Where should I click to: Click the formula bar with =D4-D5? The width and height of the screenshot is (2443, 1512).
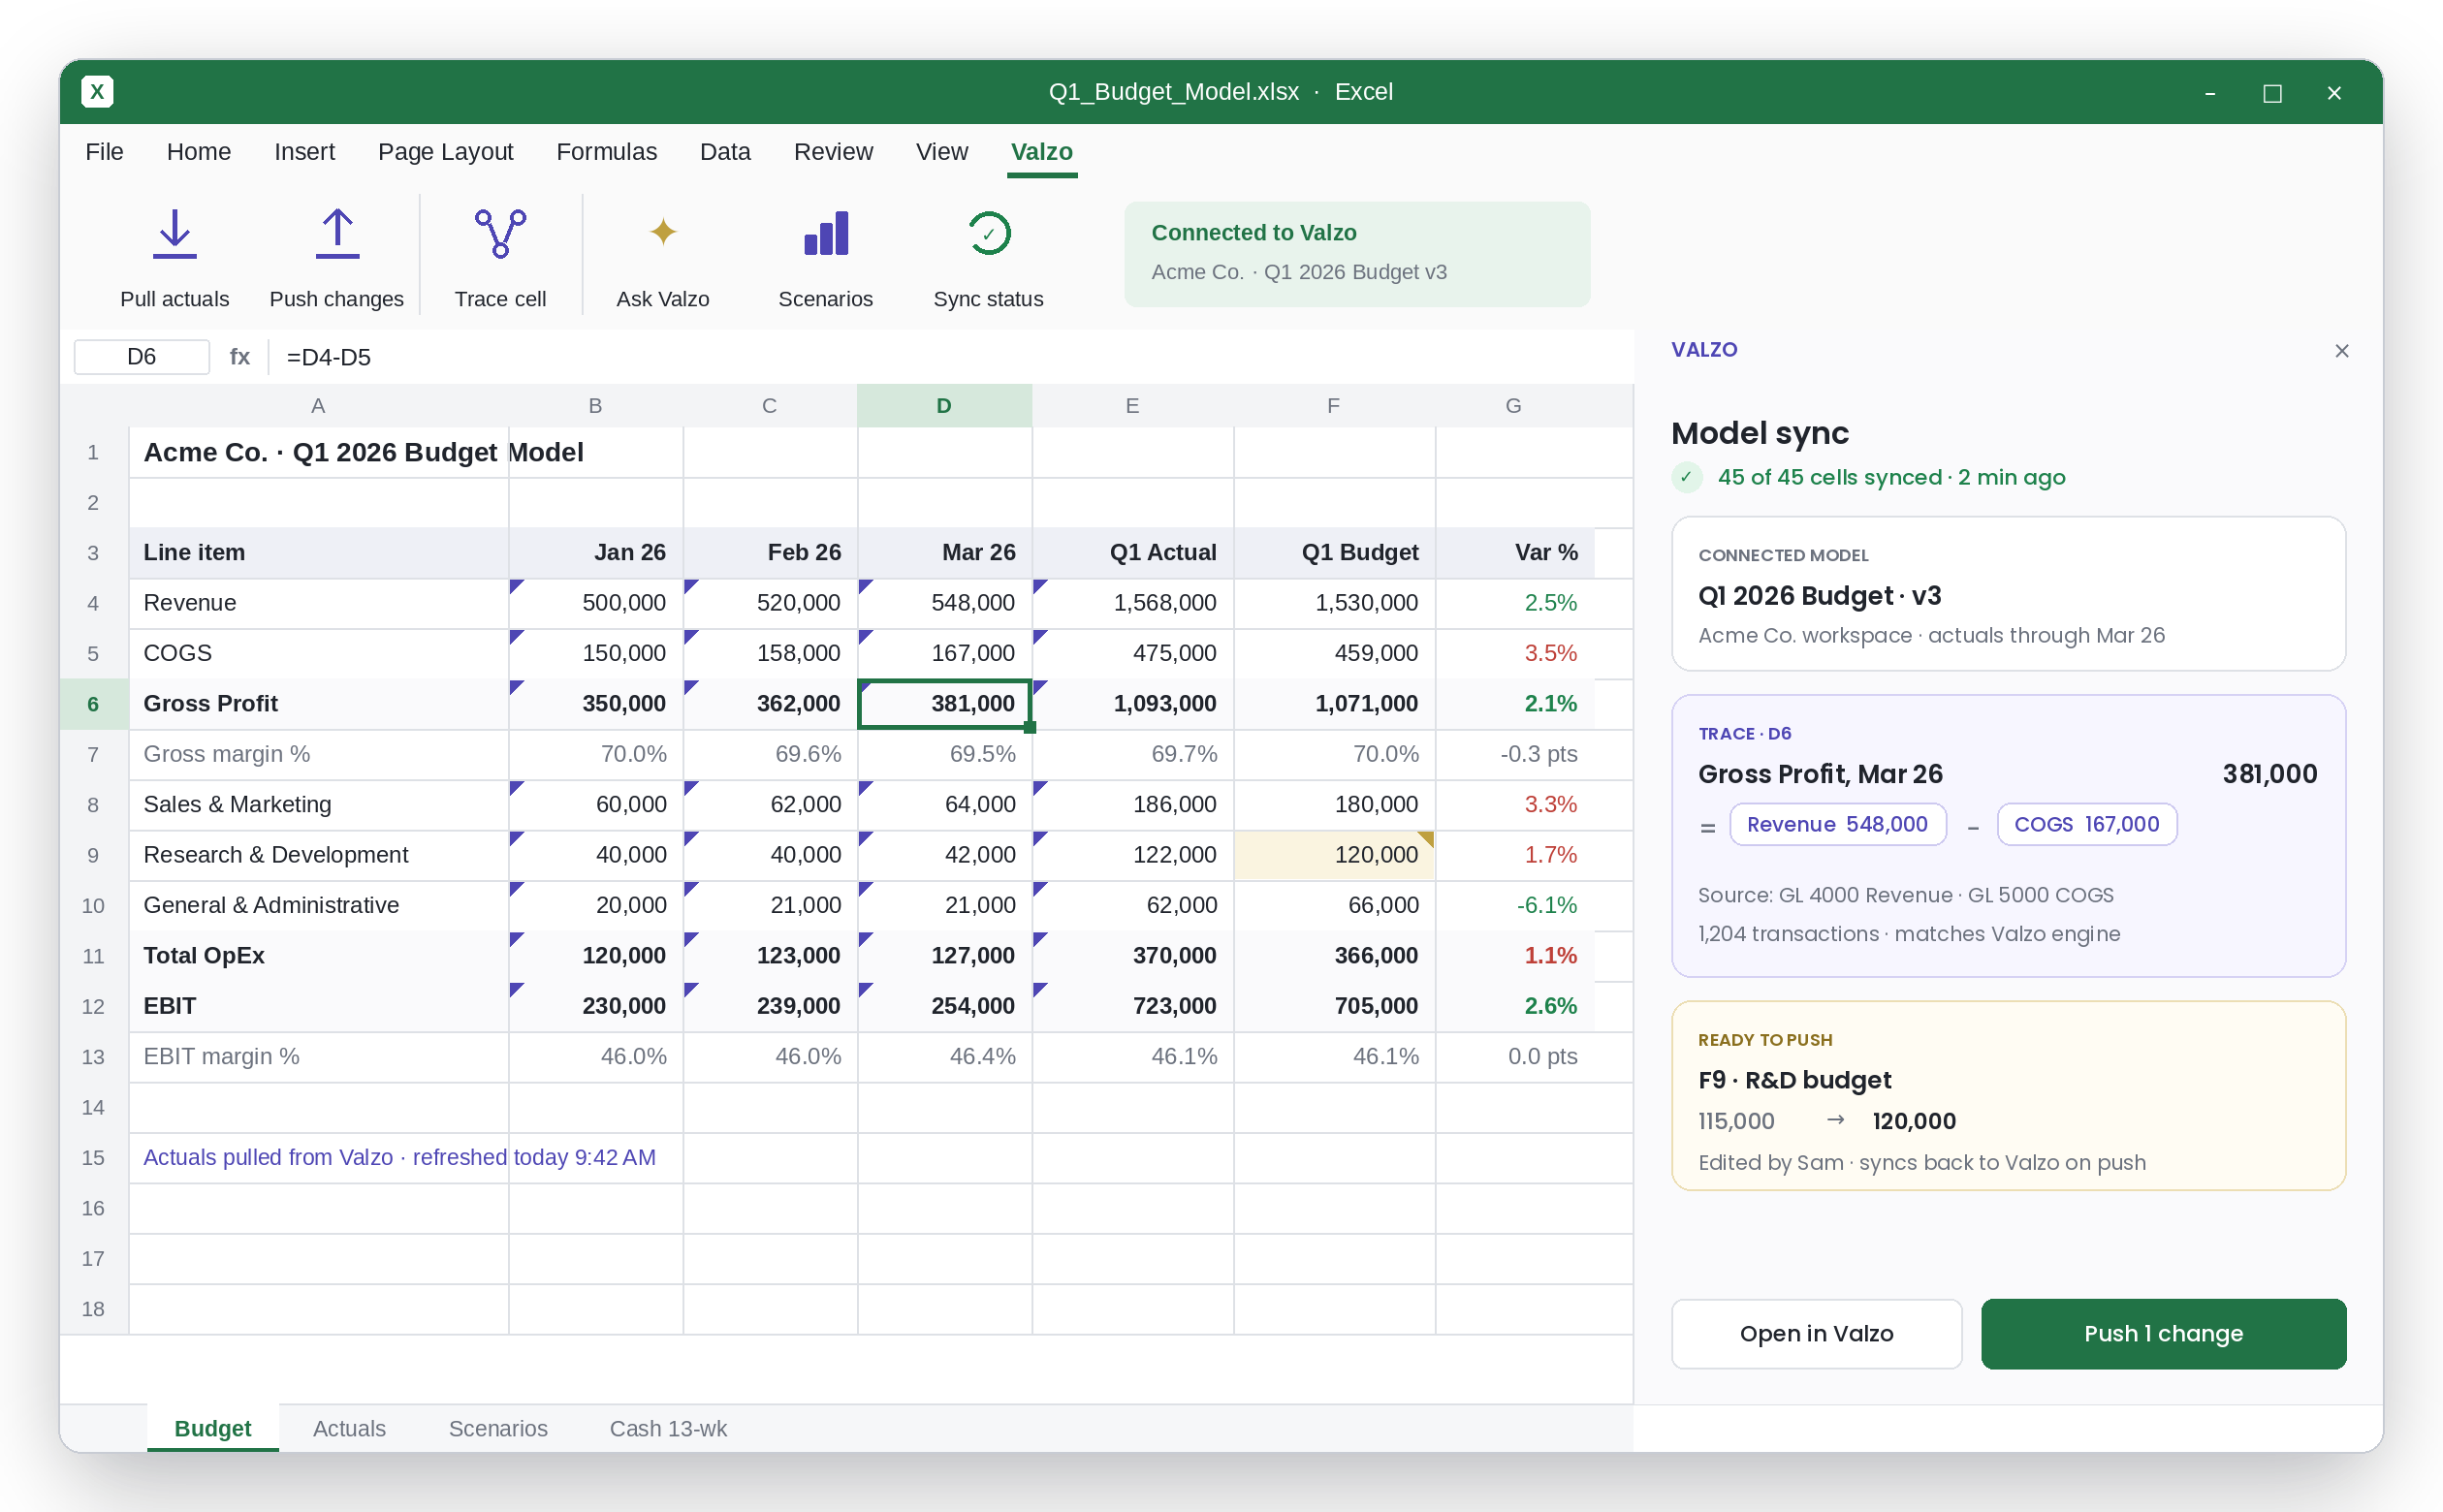coord(950,357)
